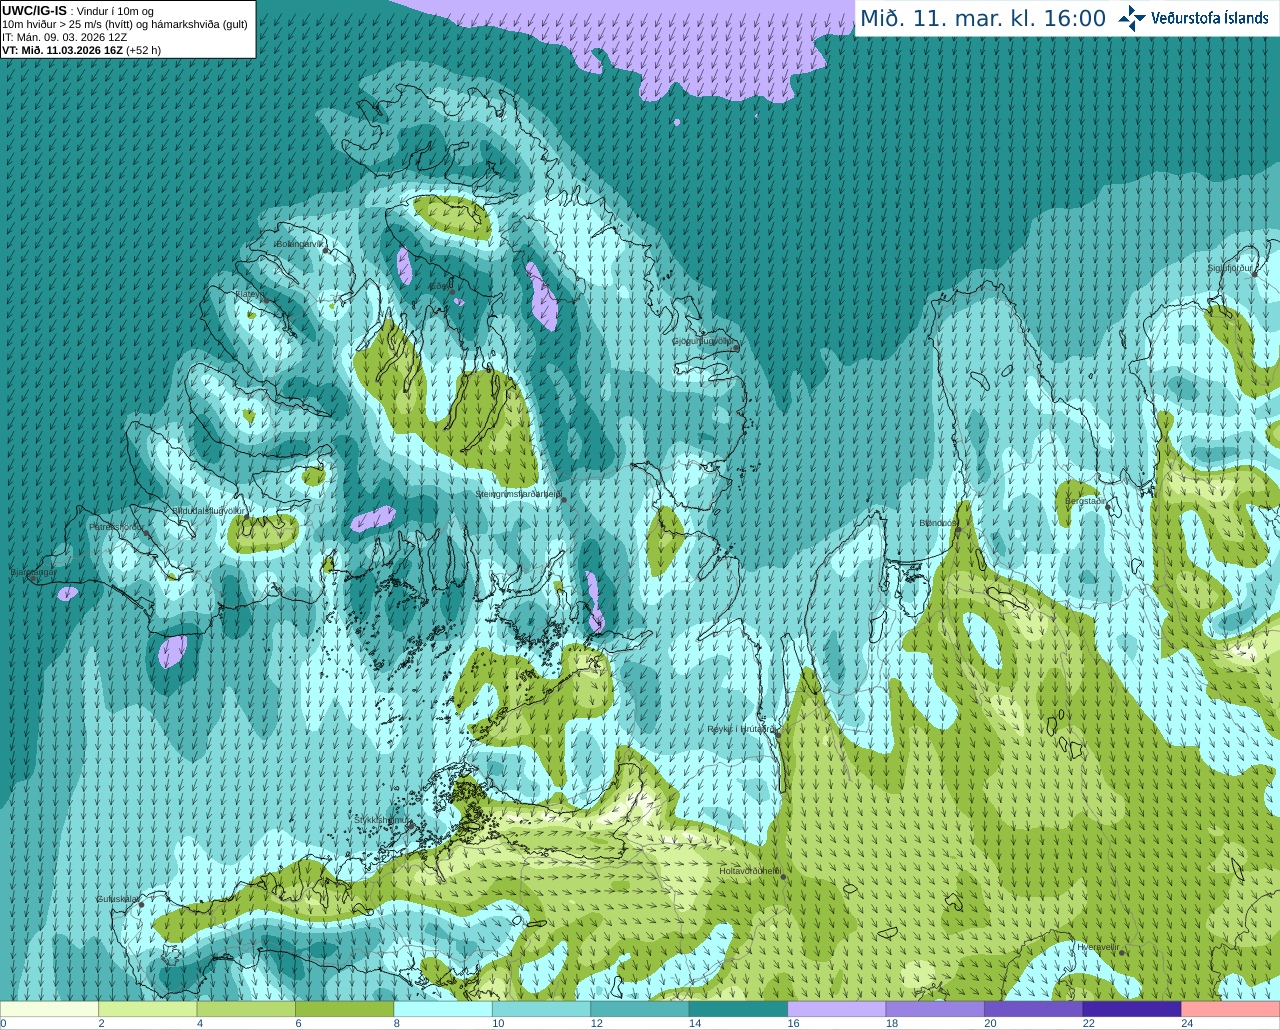Click the Steingrímsfjarðarheiði station marker
This screenshot has width=1280, height=1030.
point(564,500)
